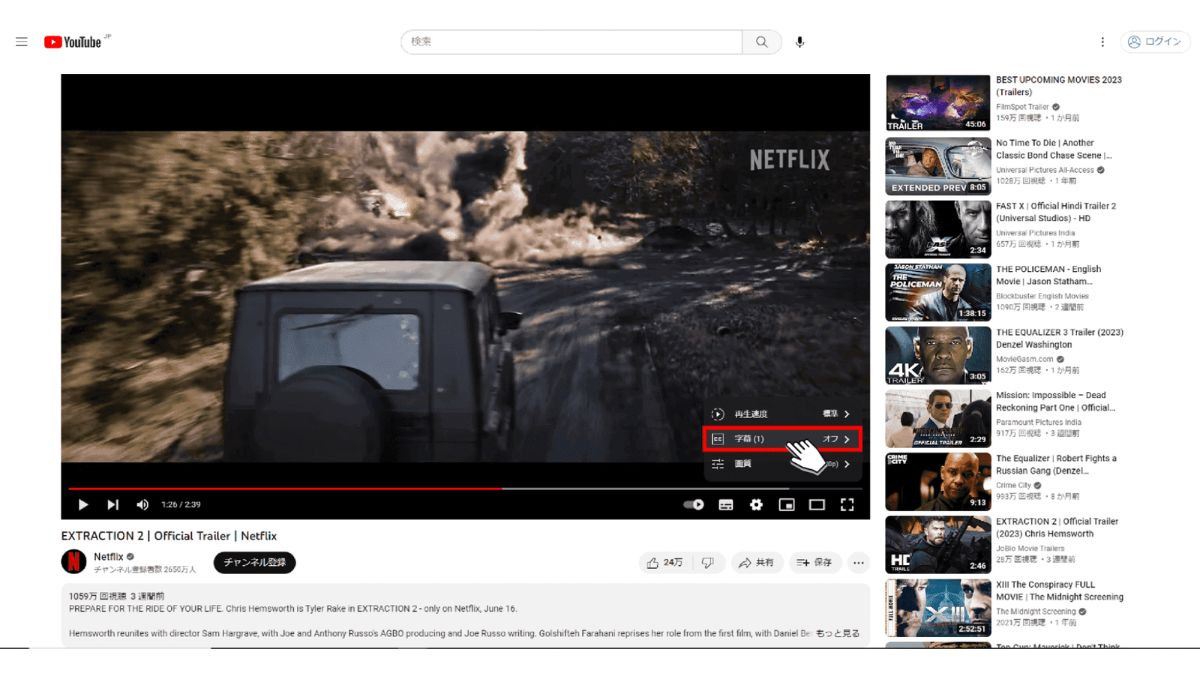This screenshot has width=1200, height=675.
Task: Open the 画質 quality submenu
Action: [x=780, y=464]
